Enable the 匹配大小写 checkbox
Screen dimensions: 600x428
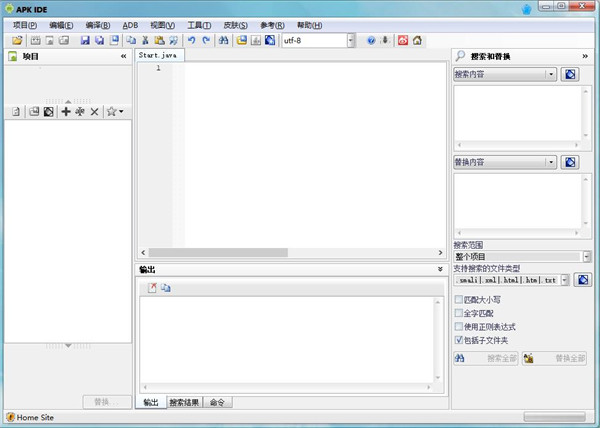458,299
